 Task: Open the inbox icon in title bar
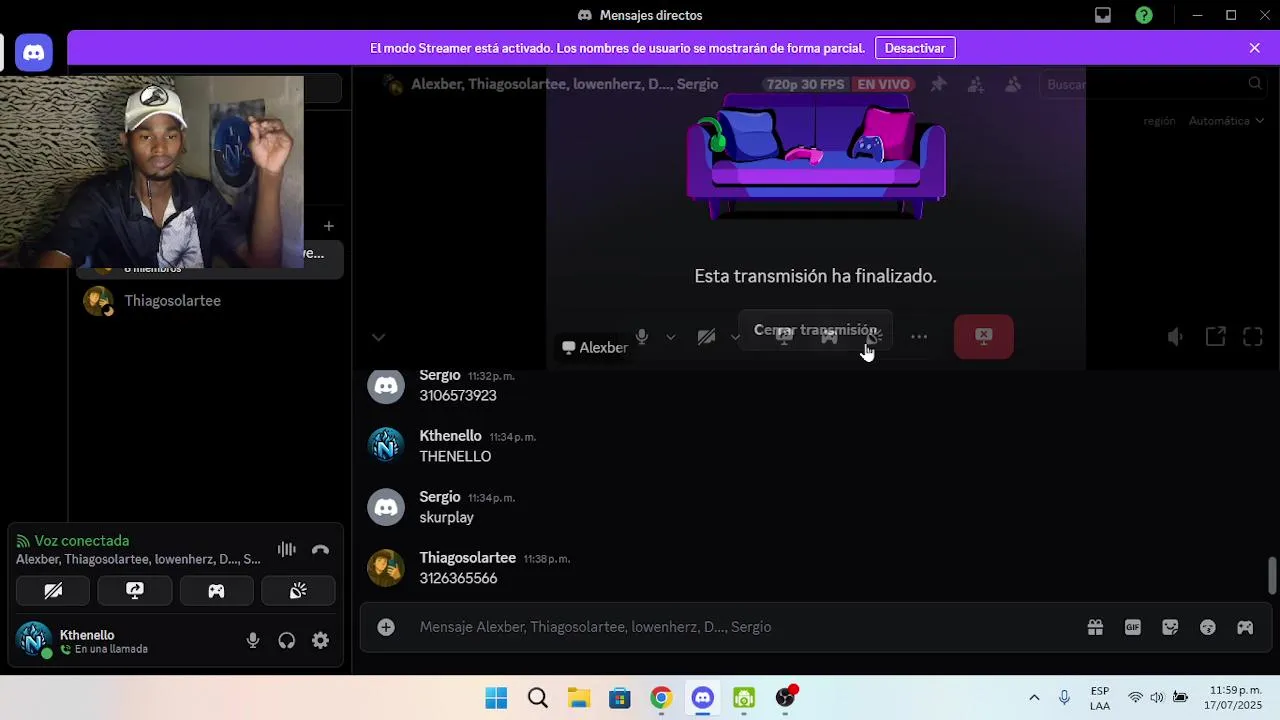click(x=1103, y=15)
